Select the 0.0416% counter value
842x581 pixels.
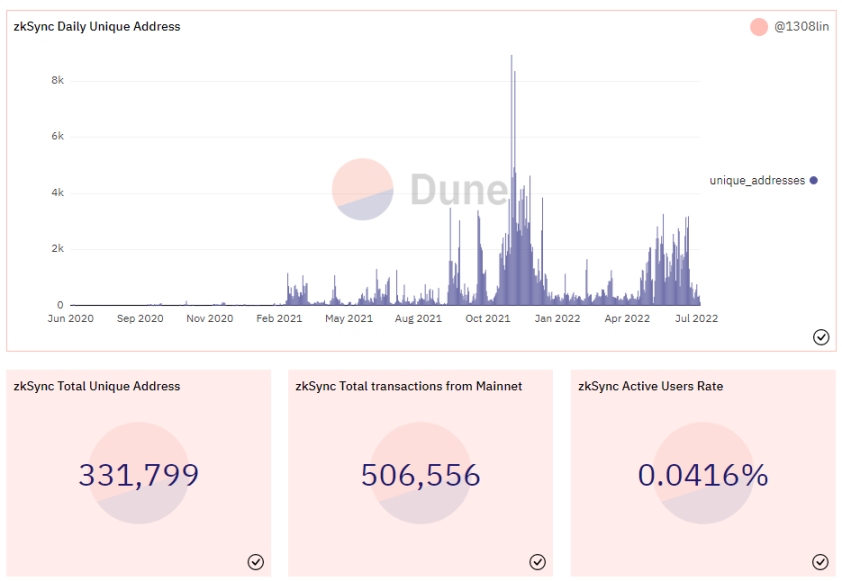coord(703,475)
